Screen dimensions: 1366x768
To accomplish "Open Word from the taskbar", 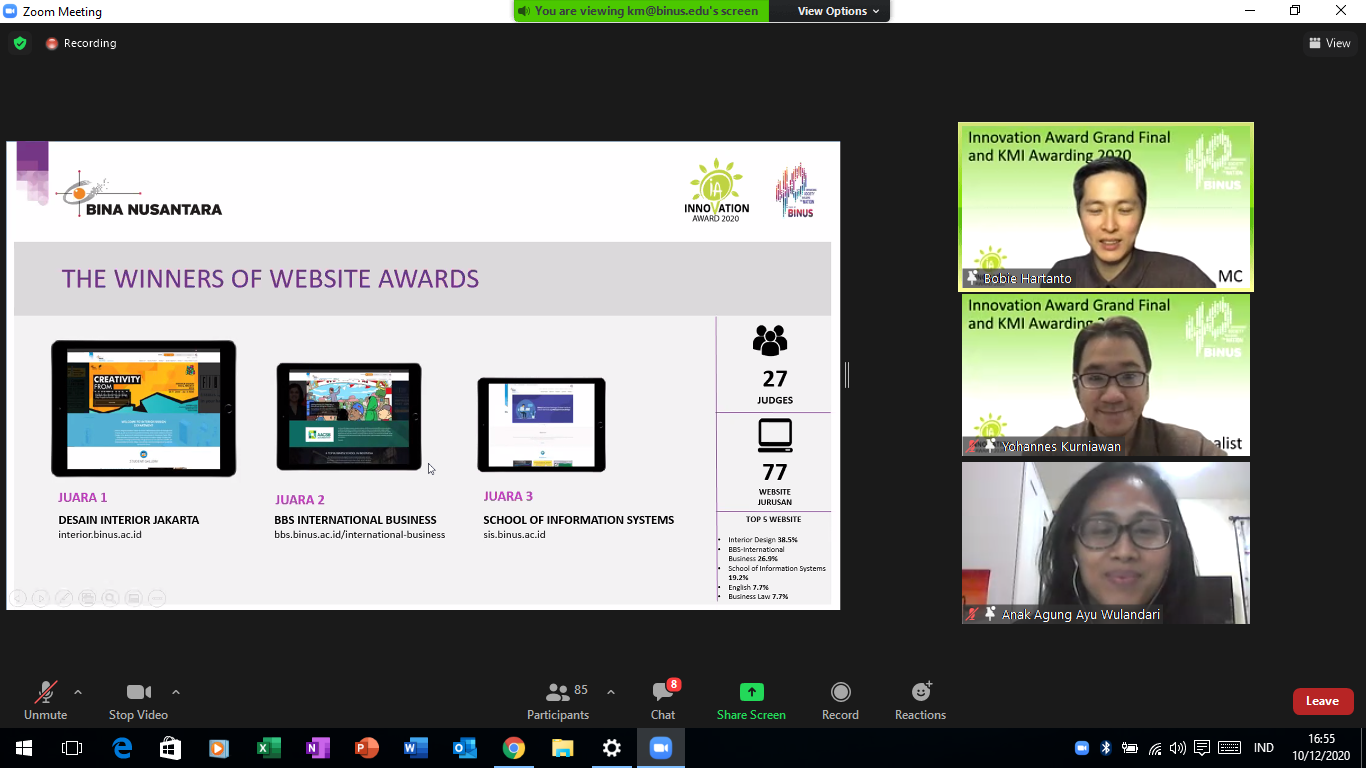I will pos(416,748).
